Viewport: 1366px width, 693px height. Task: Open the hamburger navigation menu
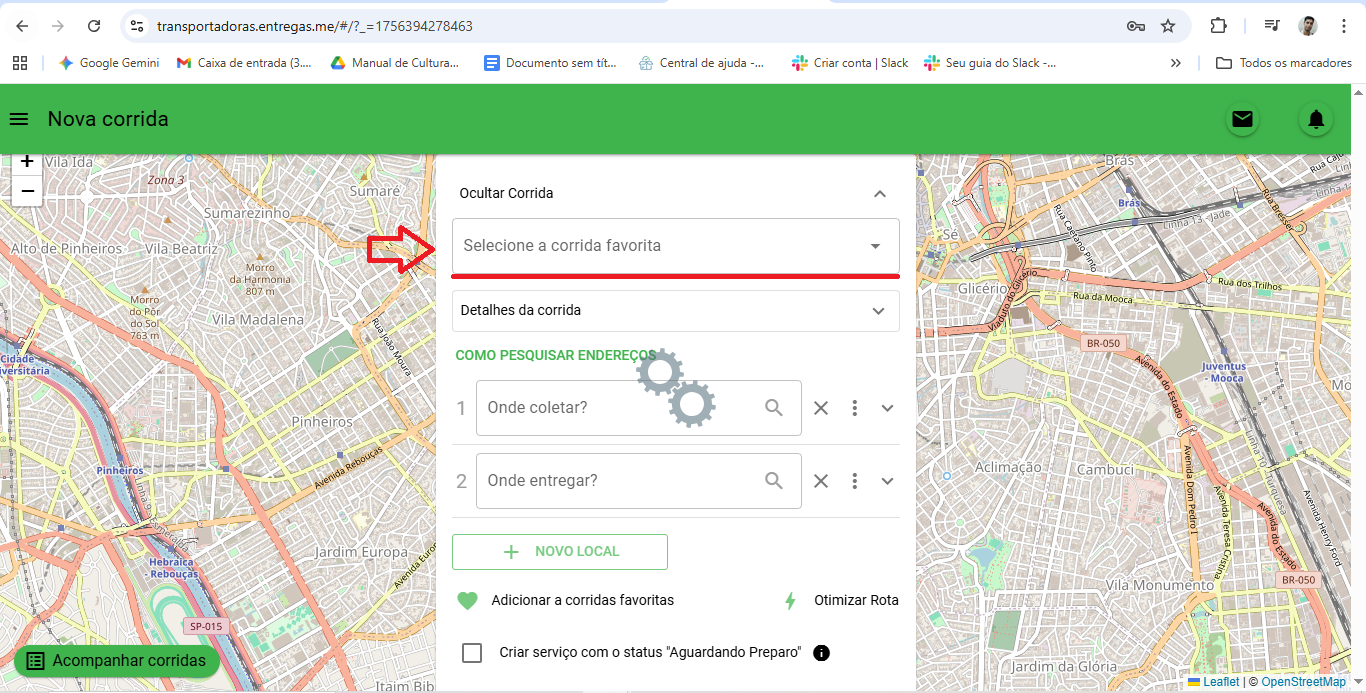(x=18, y=119)
